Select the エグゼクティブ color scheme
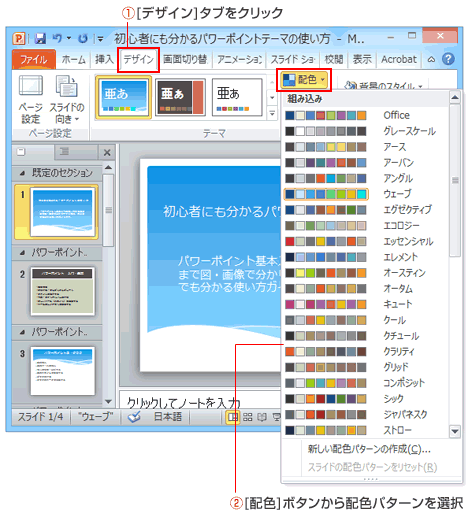Image resolution: width=468 pixels, height=515 pixels. (x=365, y=210)
